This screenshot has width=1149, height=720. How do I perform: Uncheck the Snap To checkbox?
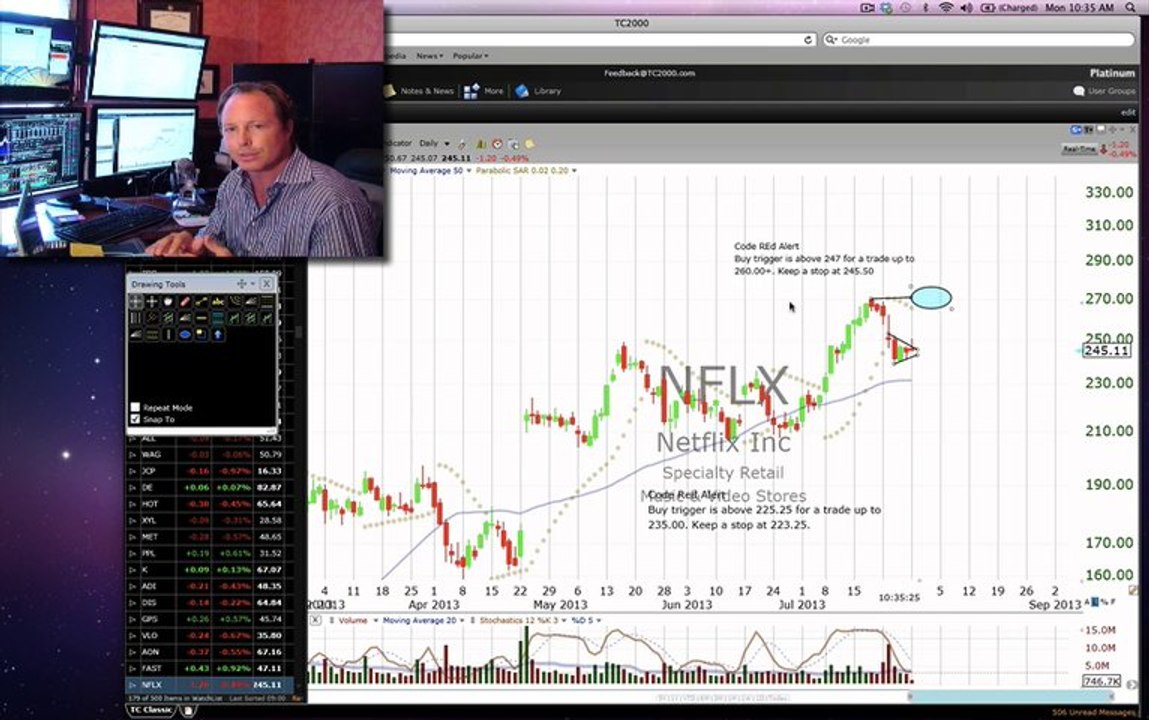pyautogui.click(x=135, y=419)
